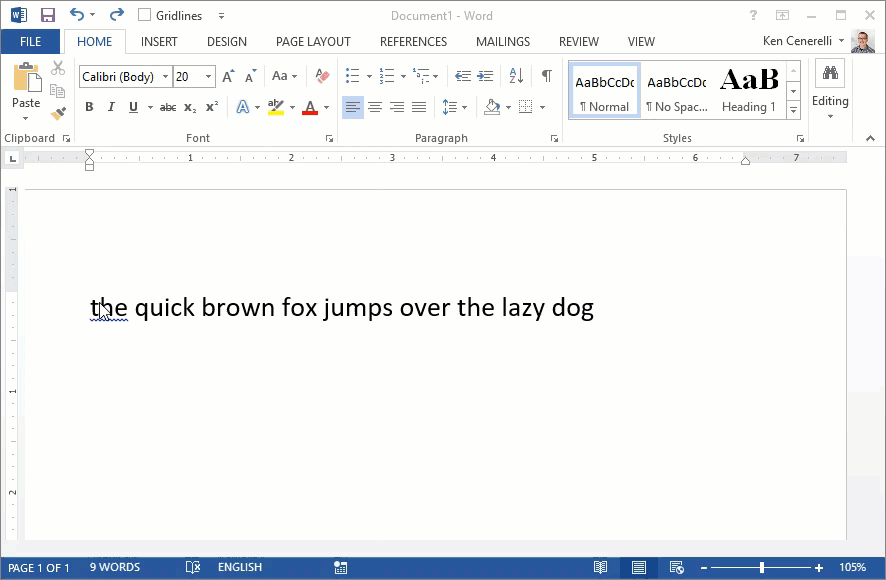Click the Clear All Formatting icon
This screenshot has height=580, width=886.
[x=322, y=76]
